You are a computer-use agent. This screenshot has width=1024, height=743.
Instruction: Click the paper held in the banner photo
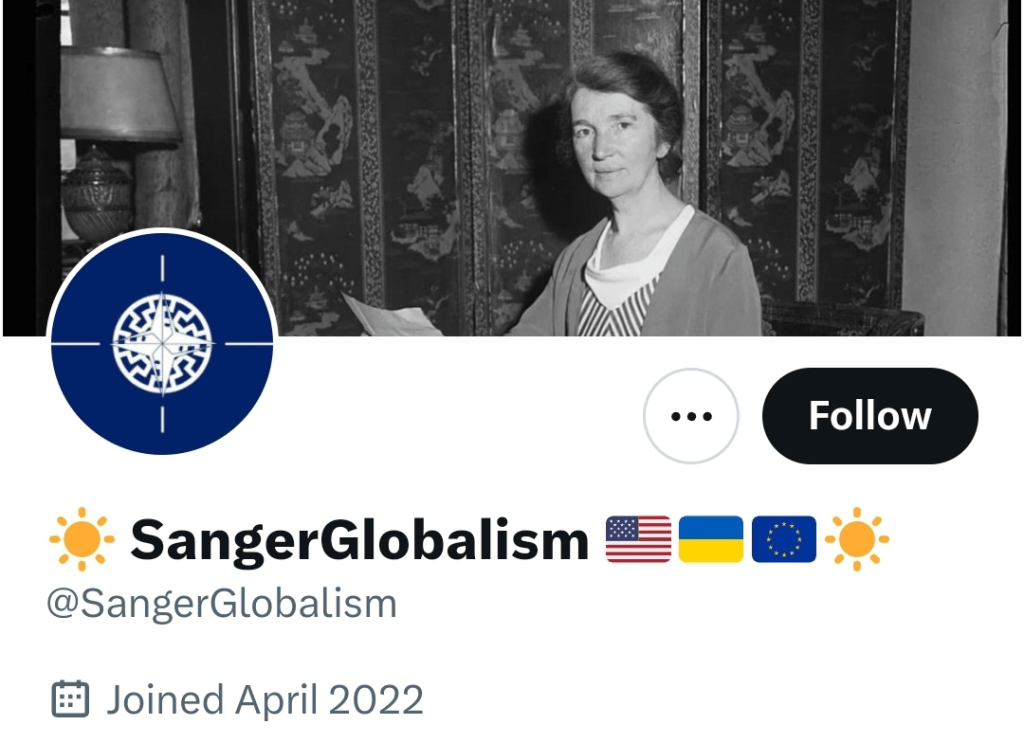point(391,315)
